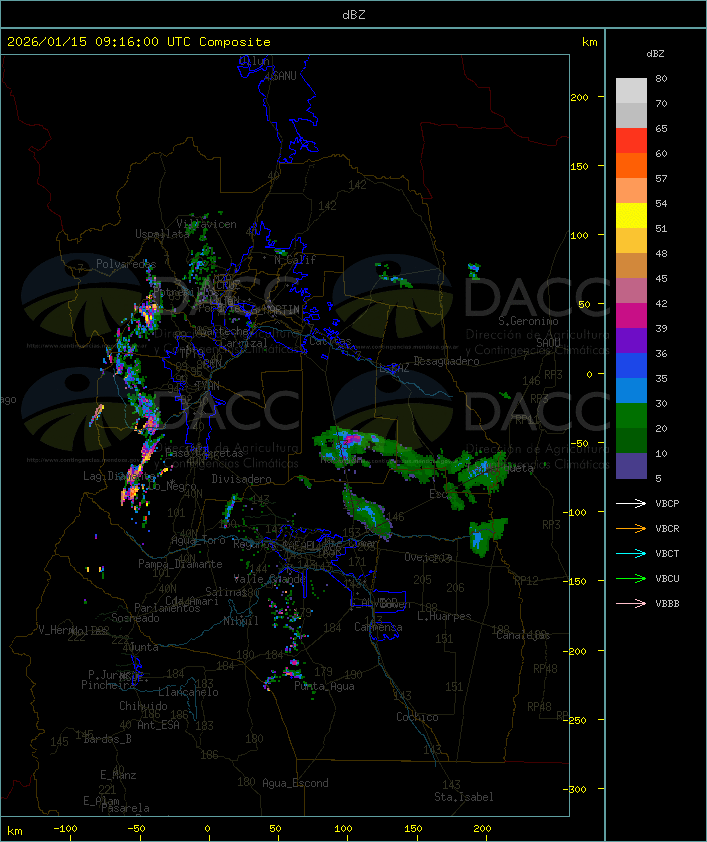Click the dBZ heading above the legend

[655, 54]
